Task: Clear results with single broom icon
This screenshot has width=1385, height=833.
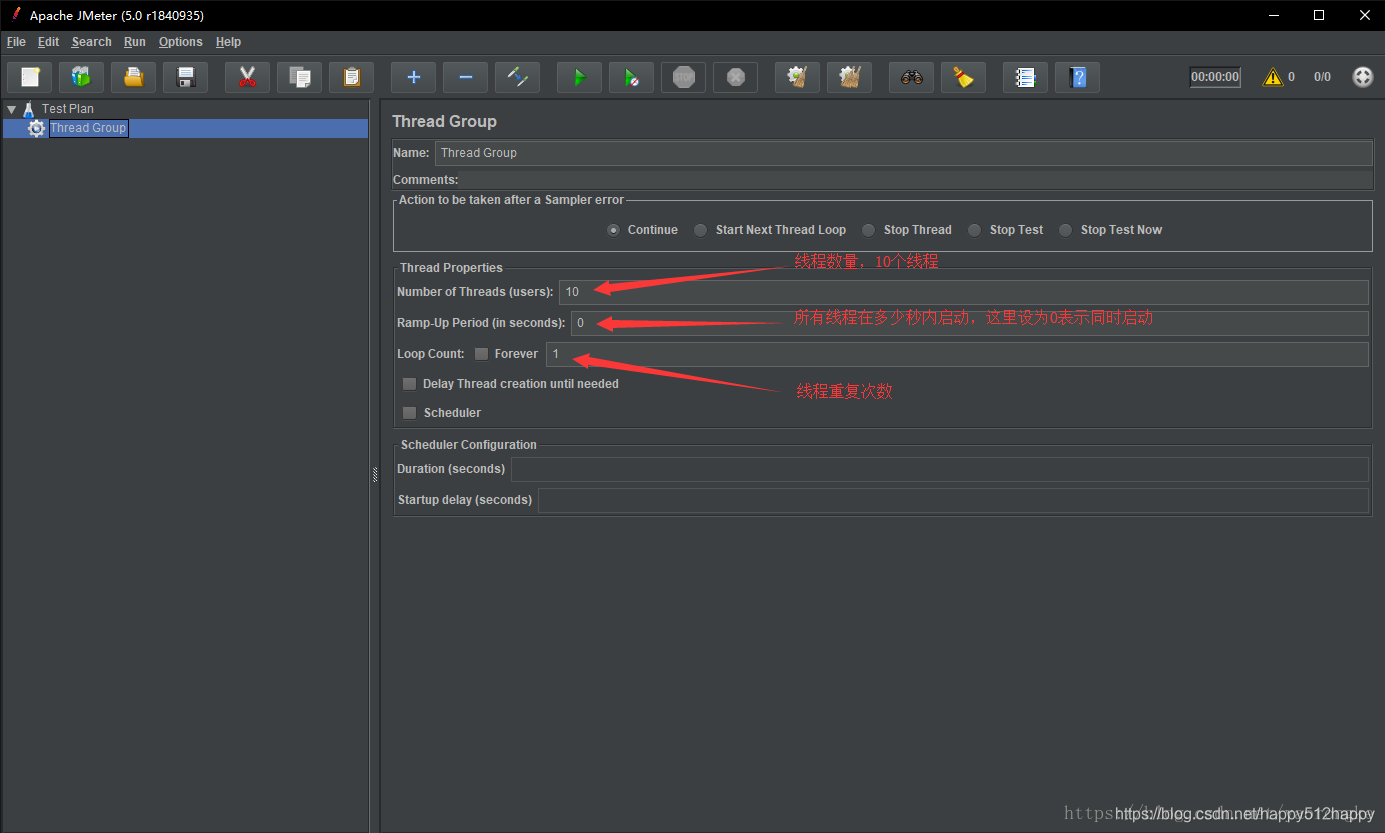Action: [797, 77]
